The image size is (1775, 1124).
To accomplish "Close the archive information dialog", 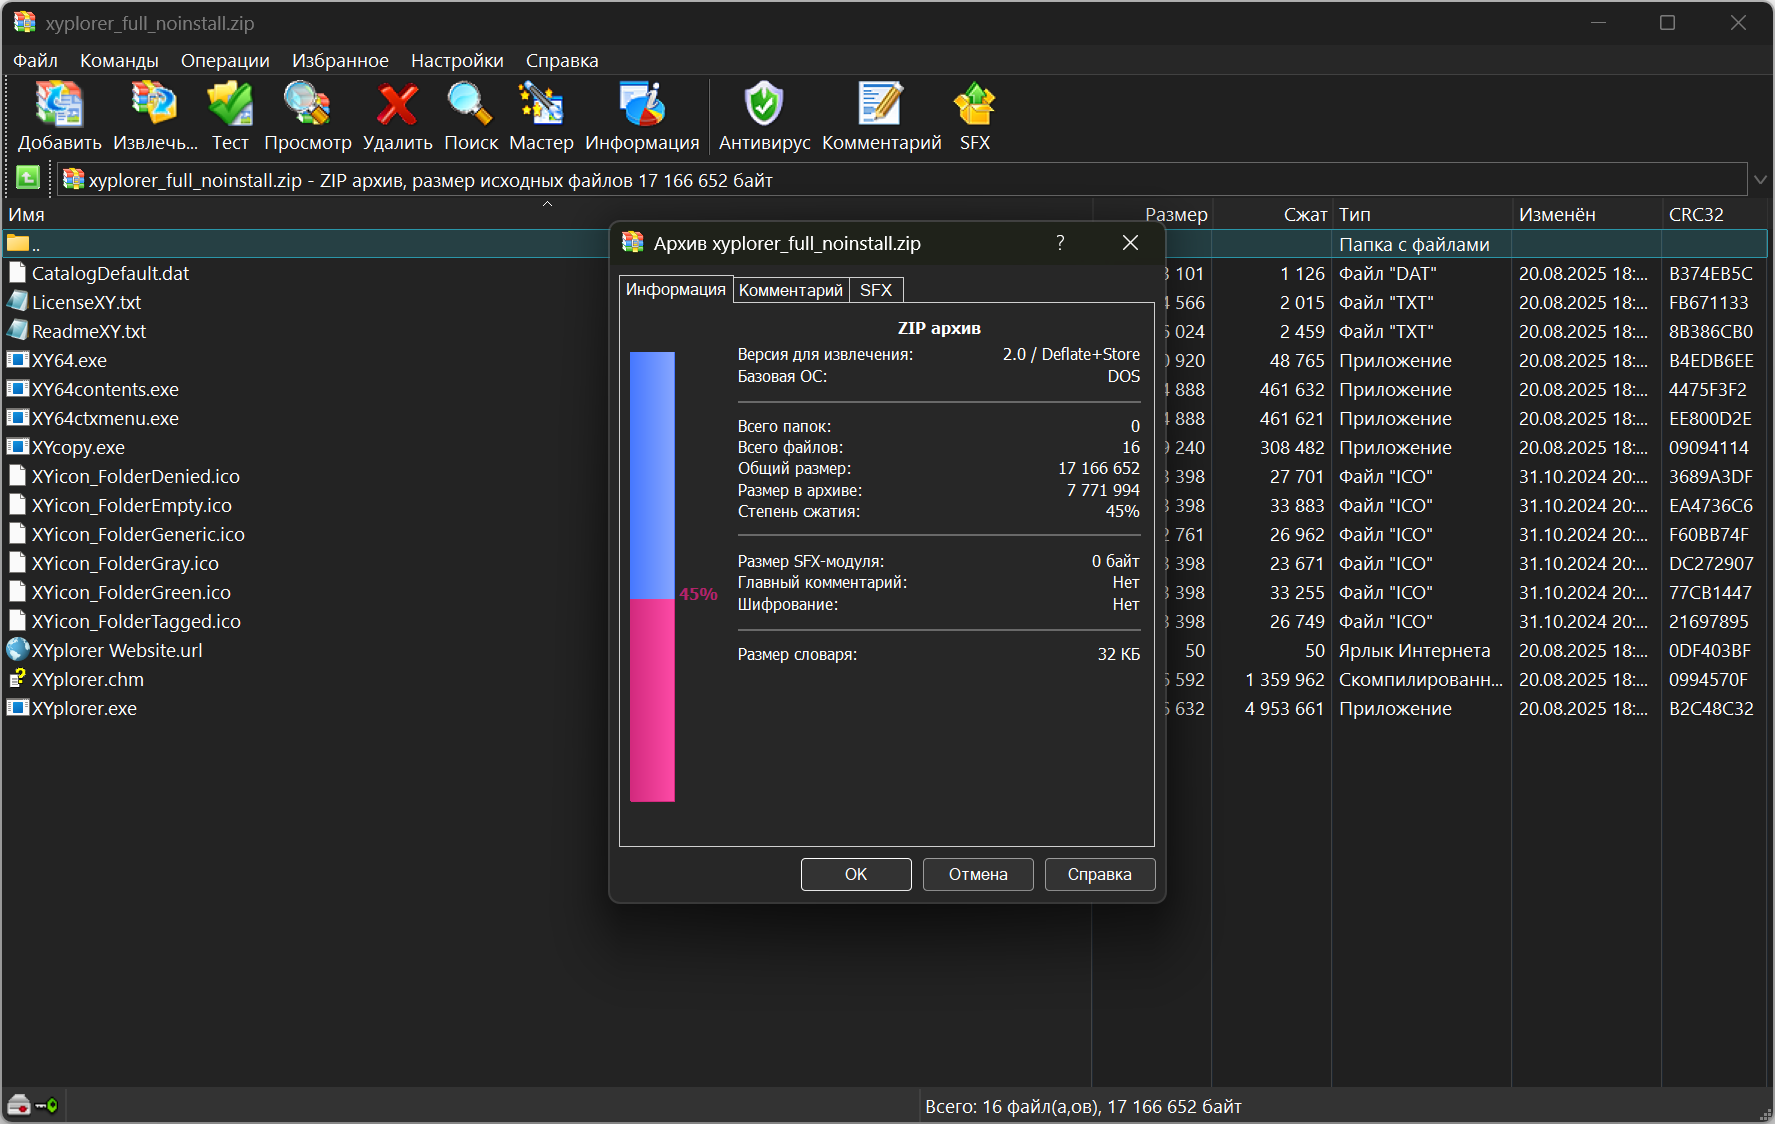I will (1130, 243).
